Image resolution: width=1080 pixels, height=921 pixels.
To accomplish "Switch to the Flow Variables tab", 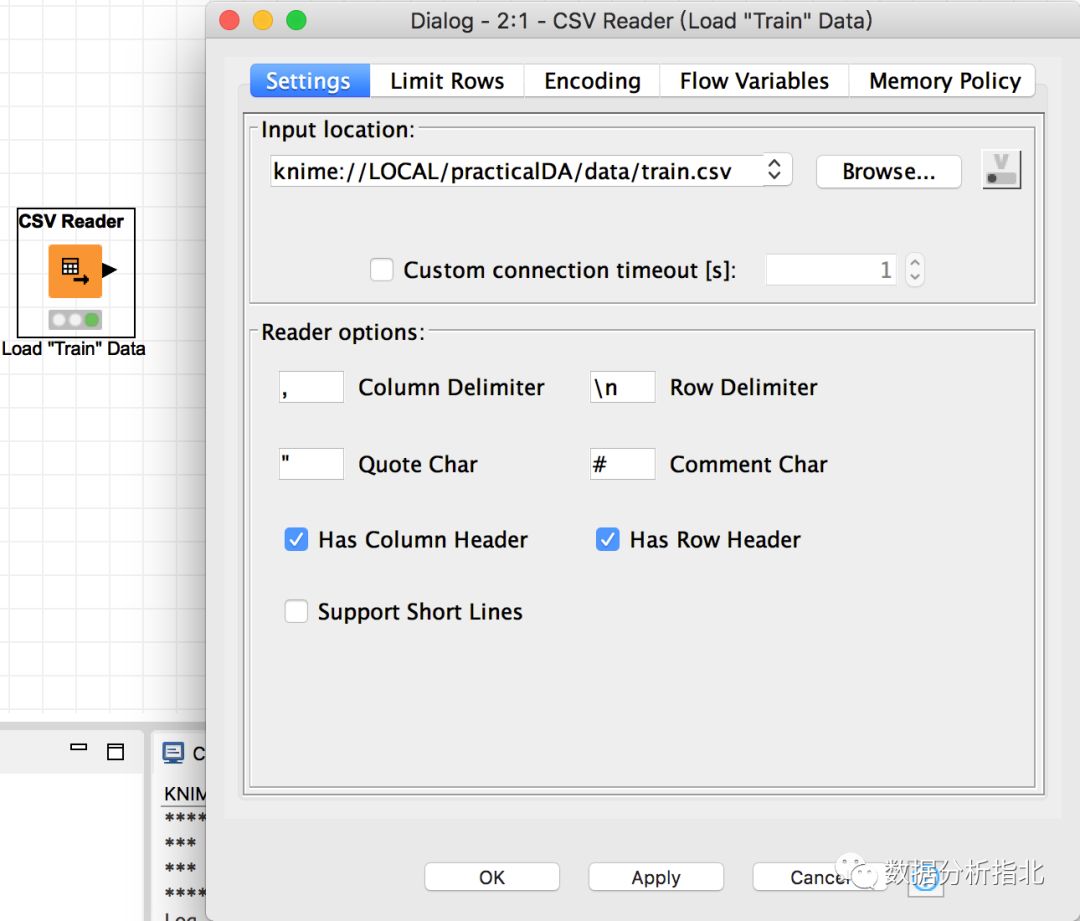I will [x=754, y=81].
